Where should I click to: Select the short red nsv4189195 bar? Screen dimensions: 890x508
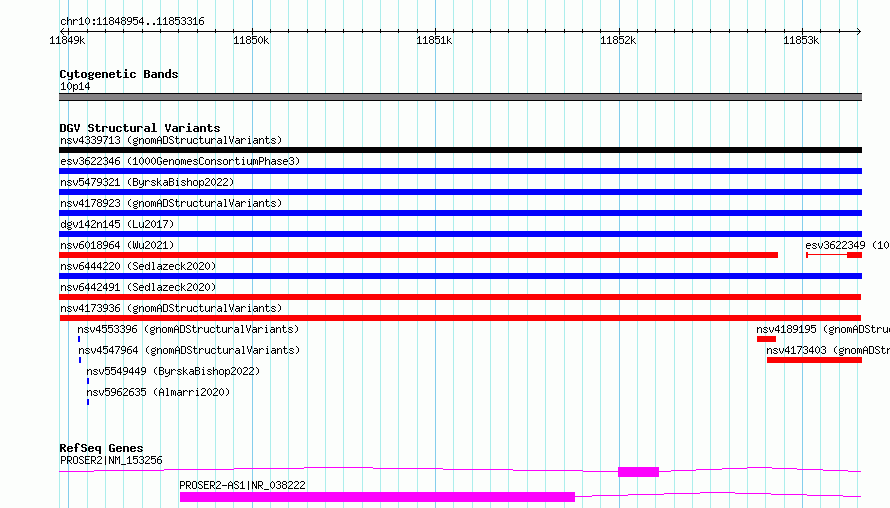[766, 339]
